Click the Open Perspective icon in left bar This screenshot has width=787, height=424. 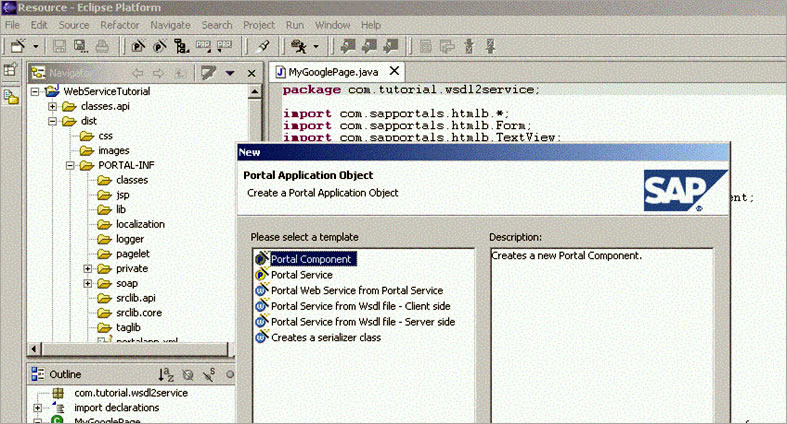(x=11, y=70)
